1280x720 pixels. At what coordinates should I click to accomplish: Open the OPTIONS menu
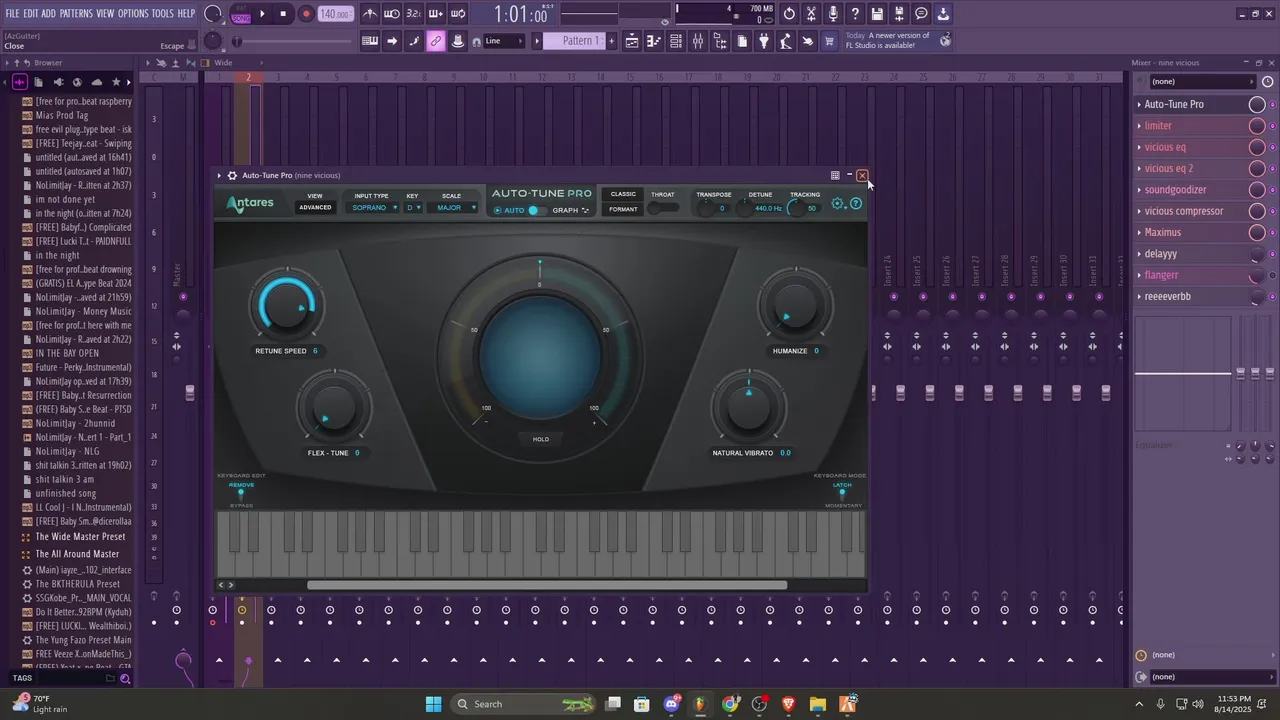point(133,14)
